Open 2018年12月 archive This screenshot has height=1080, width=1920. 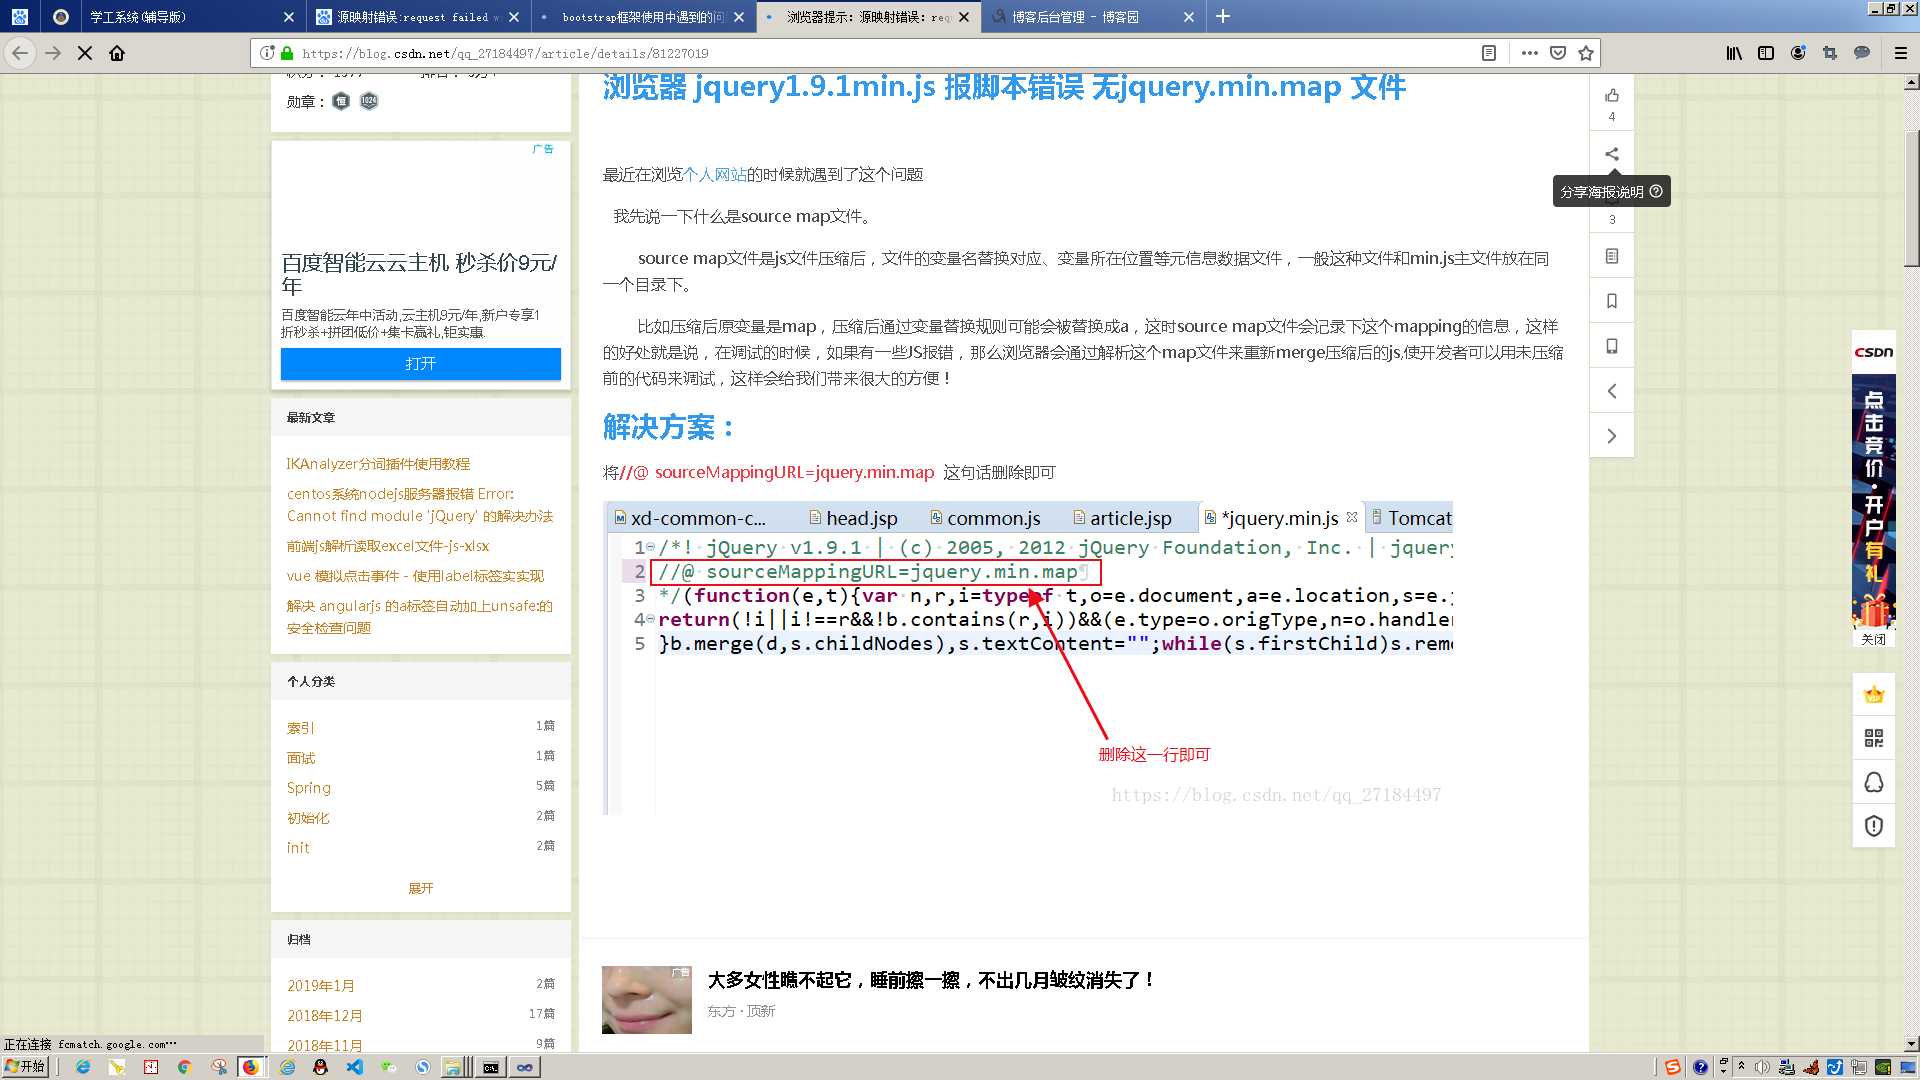click(324, 1016)
